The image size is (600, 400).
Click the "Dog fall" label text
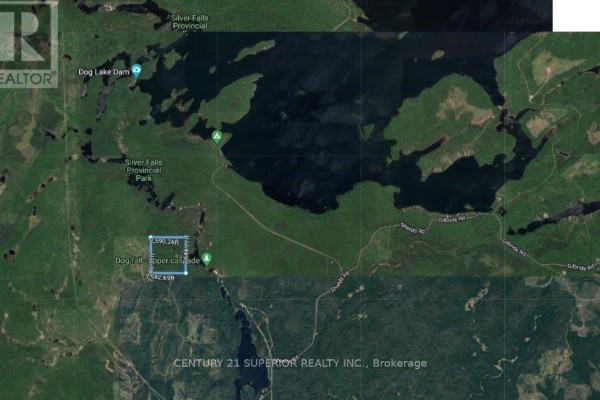(129, 261)
